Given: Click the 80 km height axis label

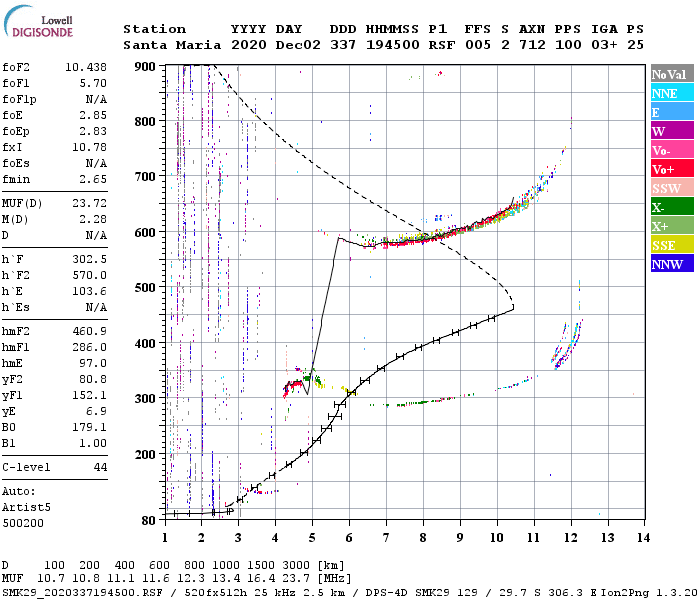Looking at the screenshot, I should click(148, 520).
